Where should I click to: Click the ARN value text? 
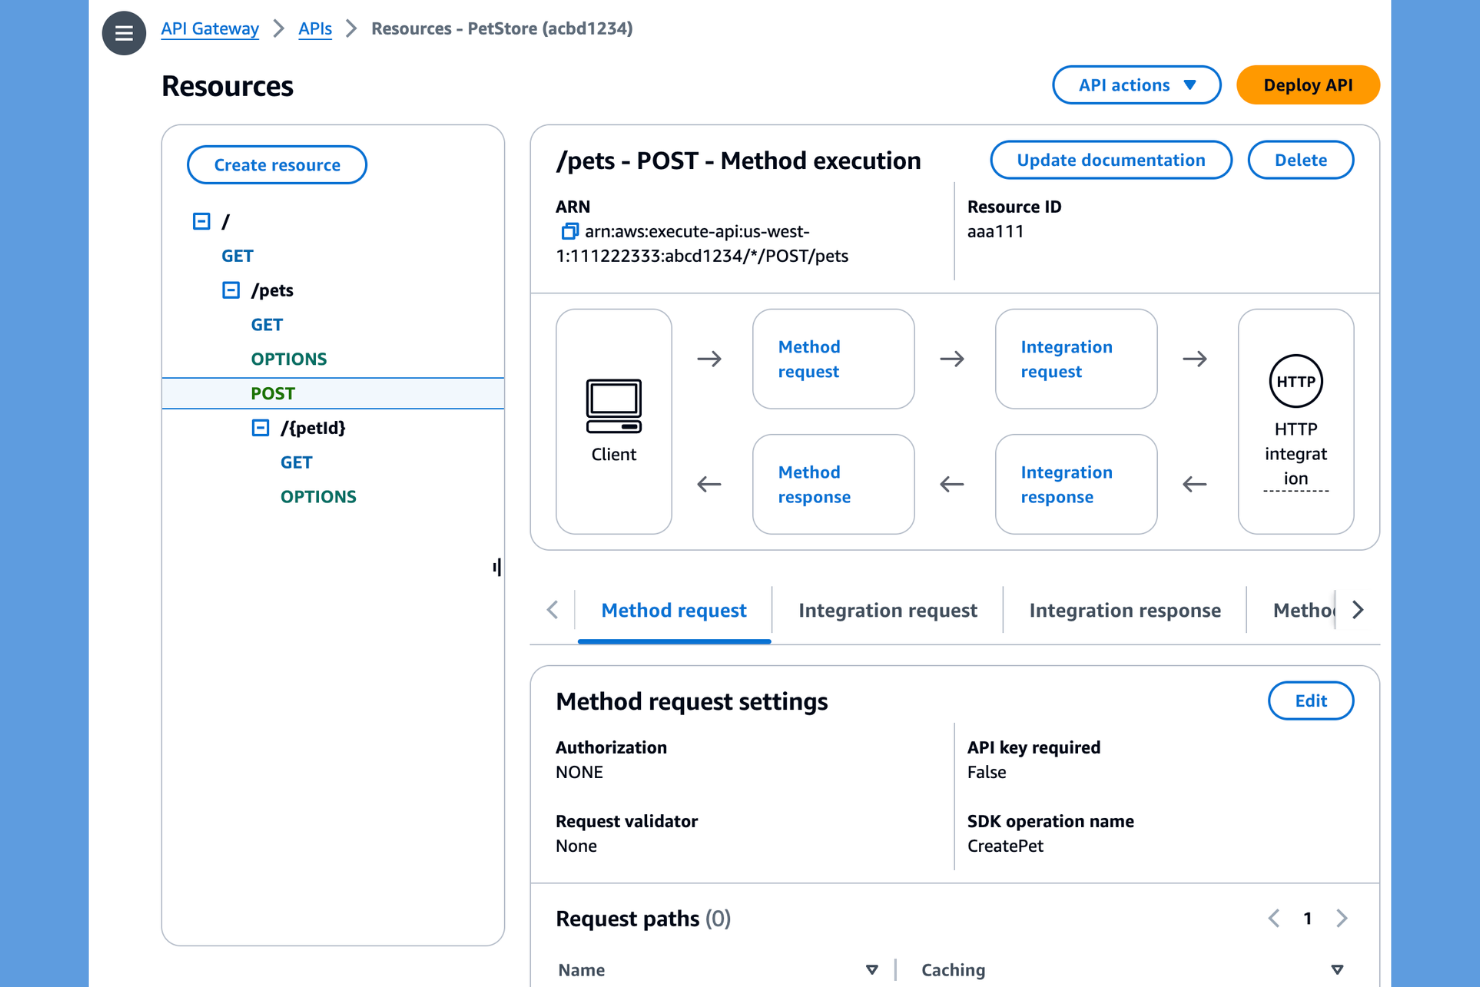[702, 244]
